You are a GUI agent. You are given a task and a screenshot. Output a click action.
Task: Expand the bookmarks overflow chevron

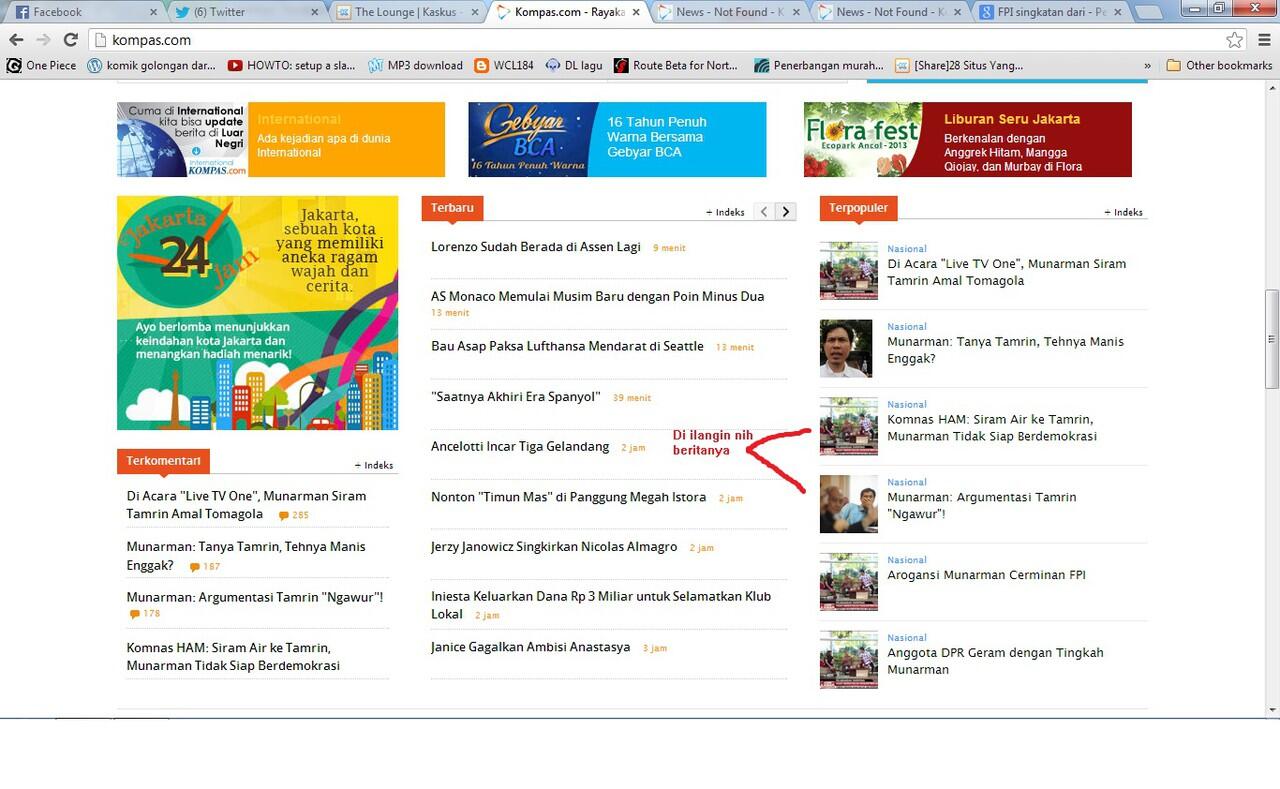tap(1148, 65)
